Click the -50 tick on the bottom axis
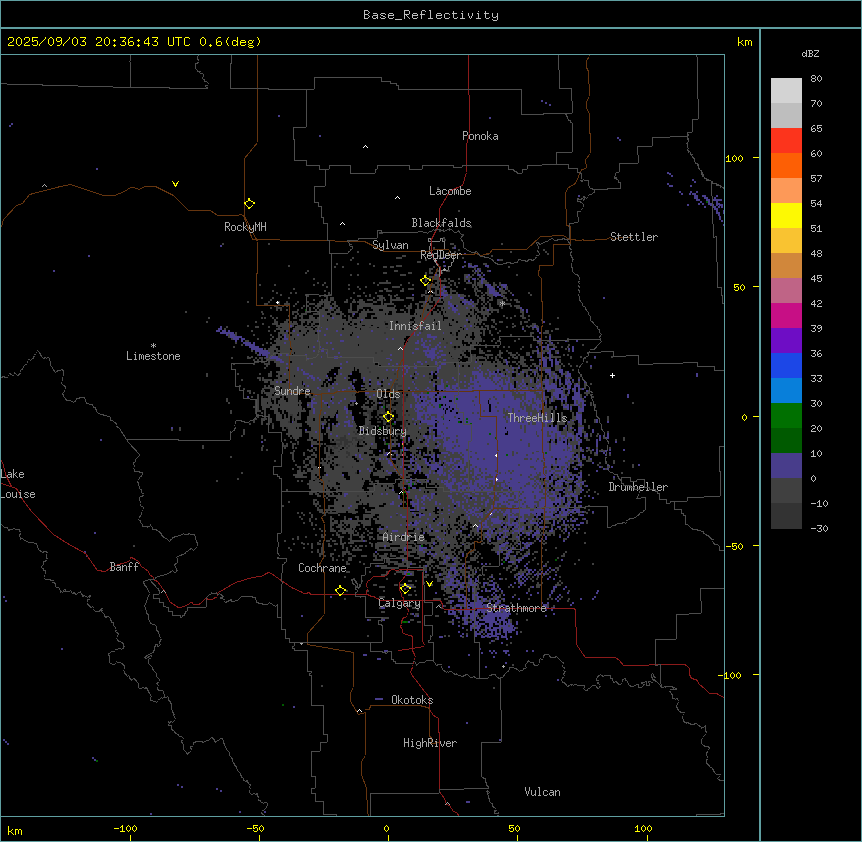This screenshot has height=842, width=862. point(255,828)
